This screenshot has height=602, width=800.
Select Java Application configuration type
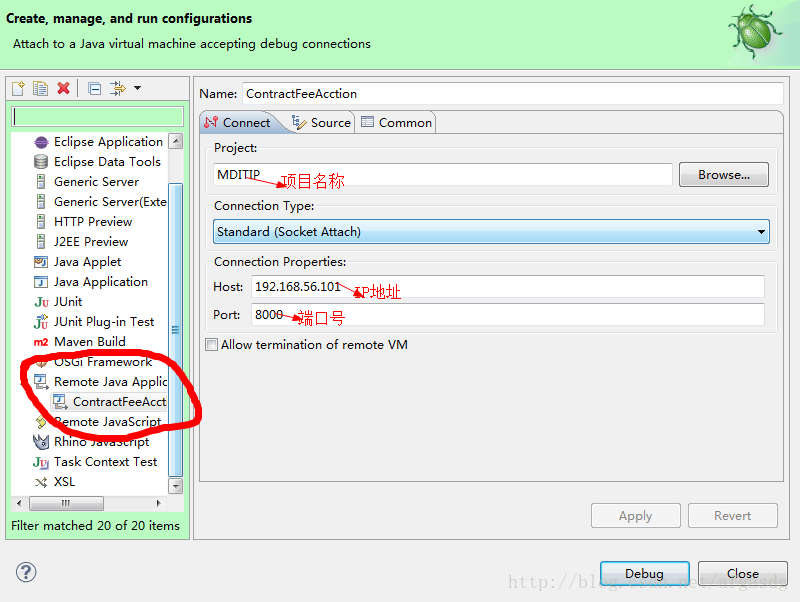pyautogui.click(x=101, y=282)
